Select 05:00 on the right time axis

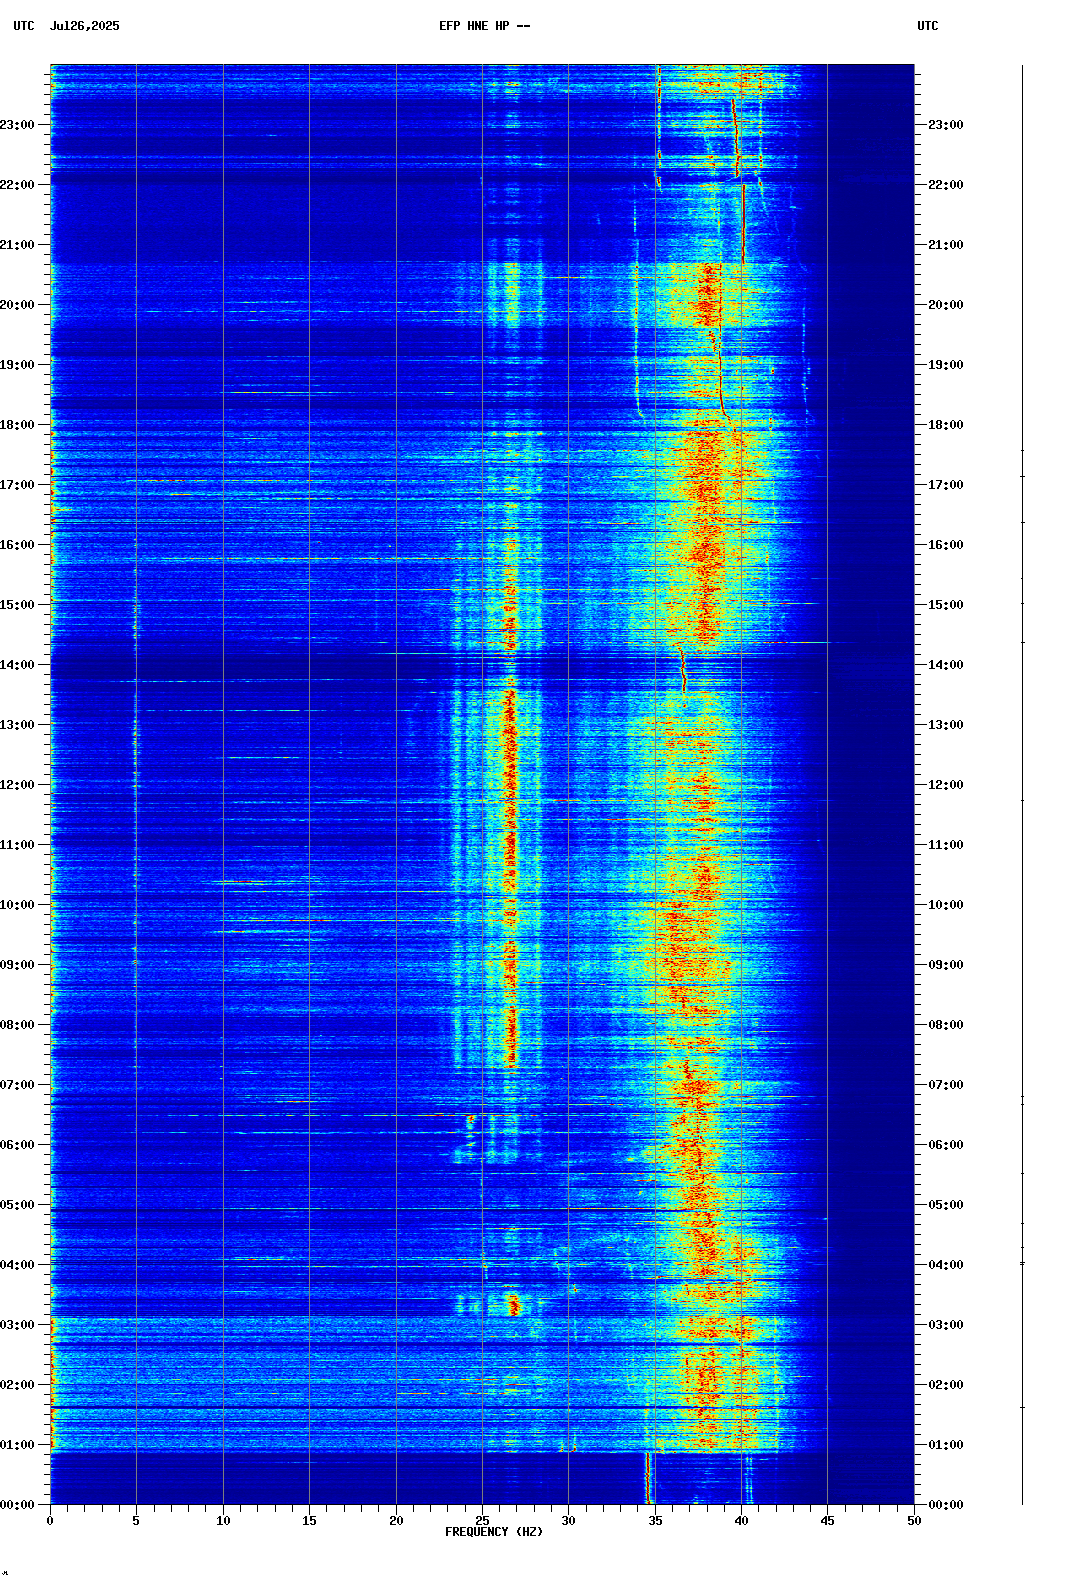[x=946, y=1205]
